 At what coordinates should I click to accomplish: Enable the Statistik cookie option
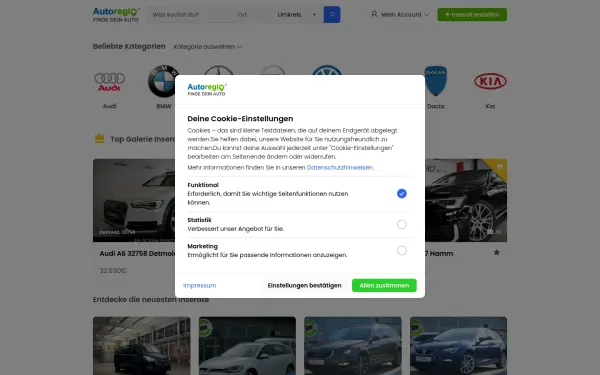coord(401,224)
